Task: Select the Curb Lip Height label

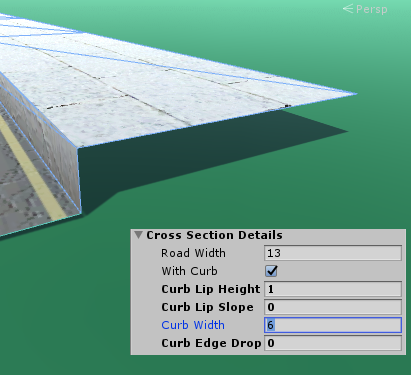Action: point(211,289)
